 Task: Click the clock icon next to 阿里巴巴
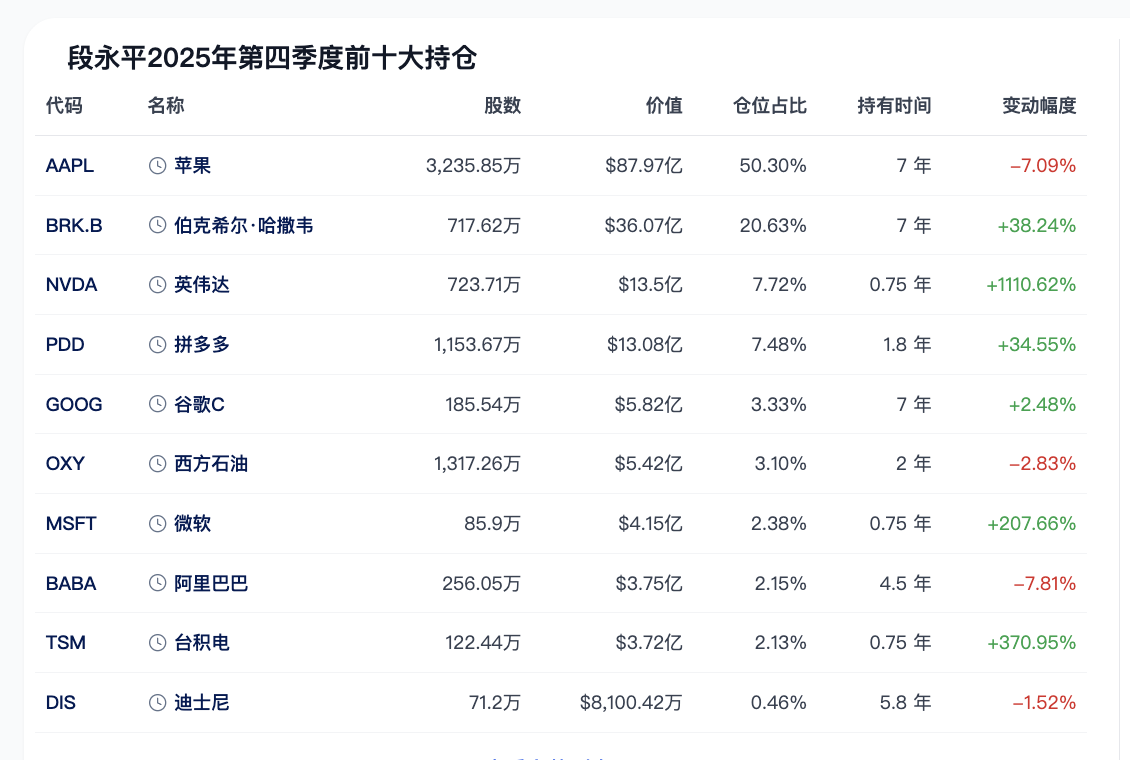[157, 583]
